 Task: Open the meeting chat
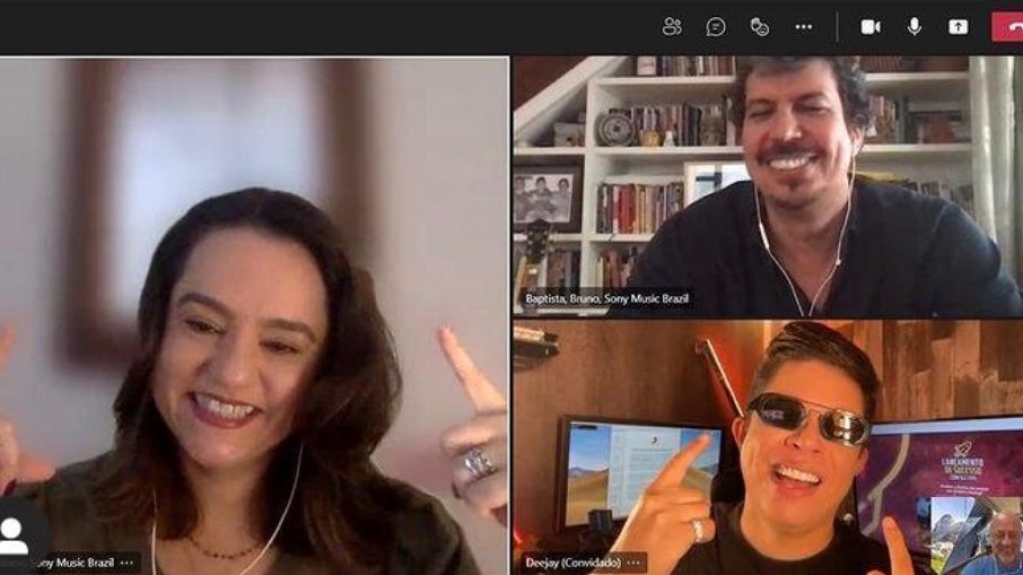pyautogui.click(x=716, y=27)
